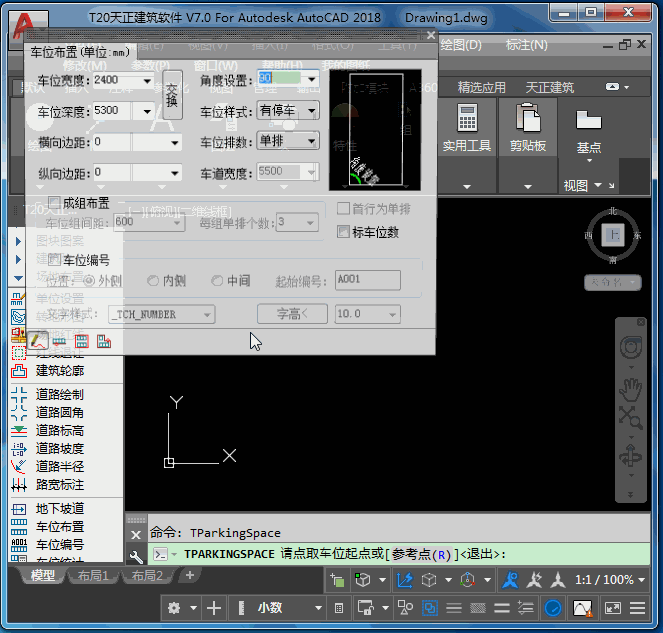
Task: Open the 车位宽度 dropdown
Action: (147, 81)
